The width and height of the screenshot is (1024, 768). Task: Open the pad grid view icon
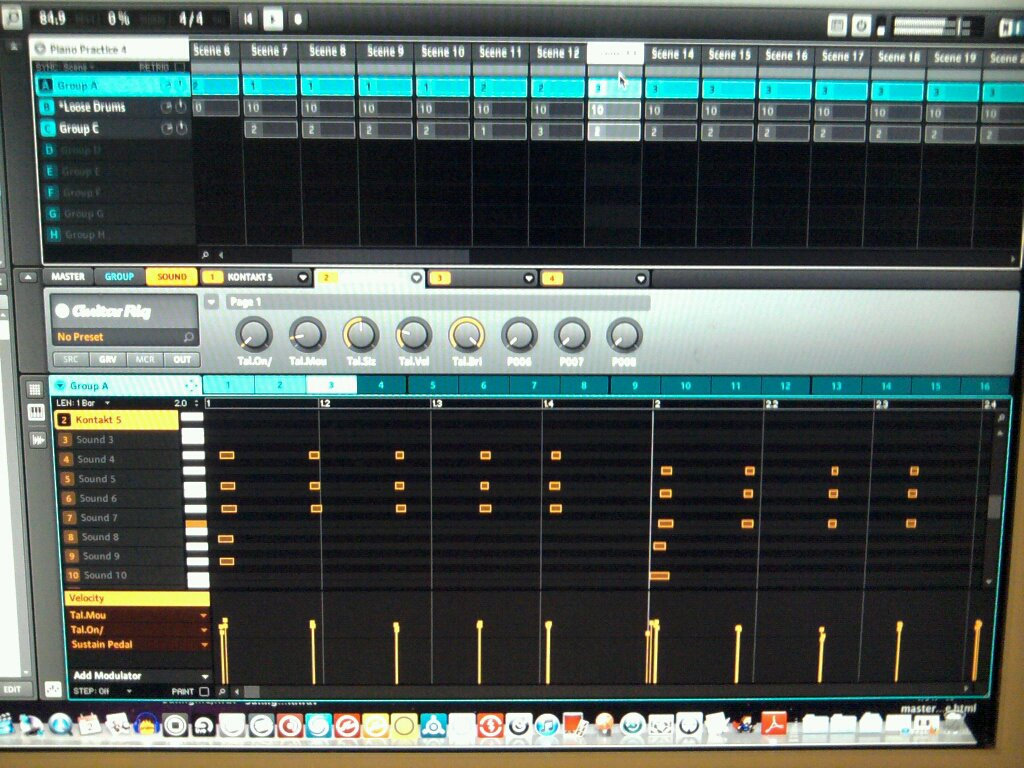35,389
